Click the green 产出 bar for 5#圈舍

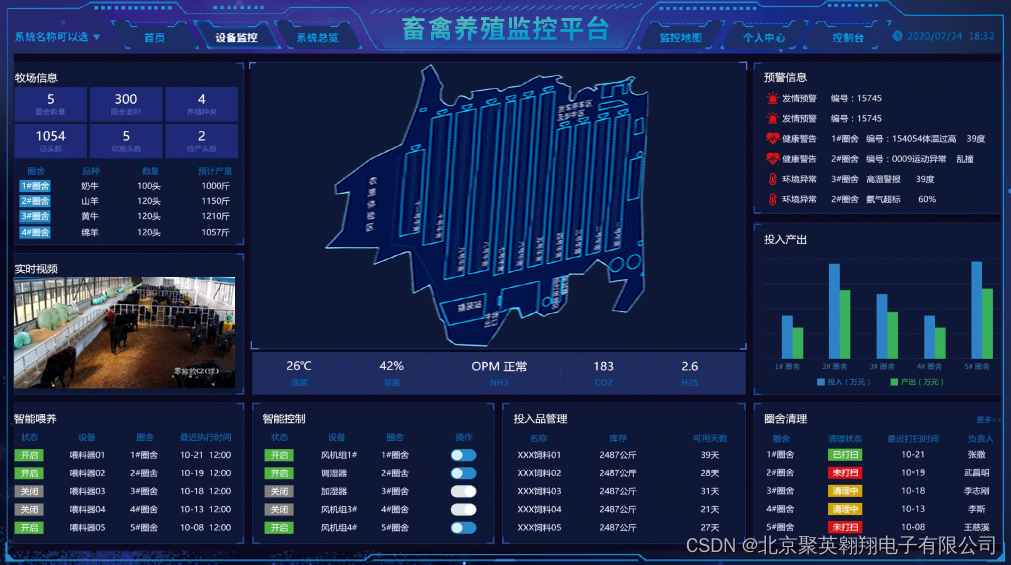987,323
